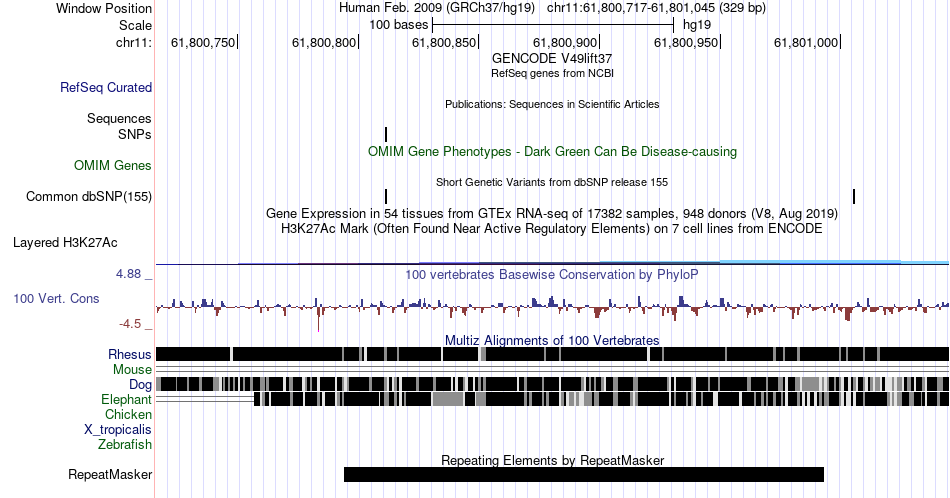The height and width of the screenshot is (498, 950).
Task: Click the Sequences track label
Action: coord(119,119)
